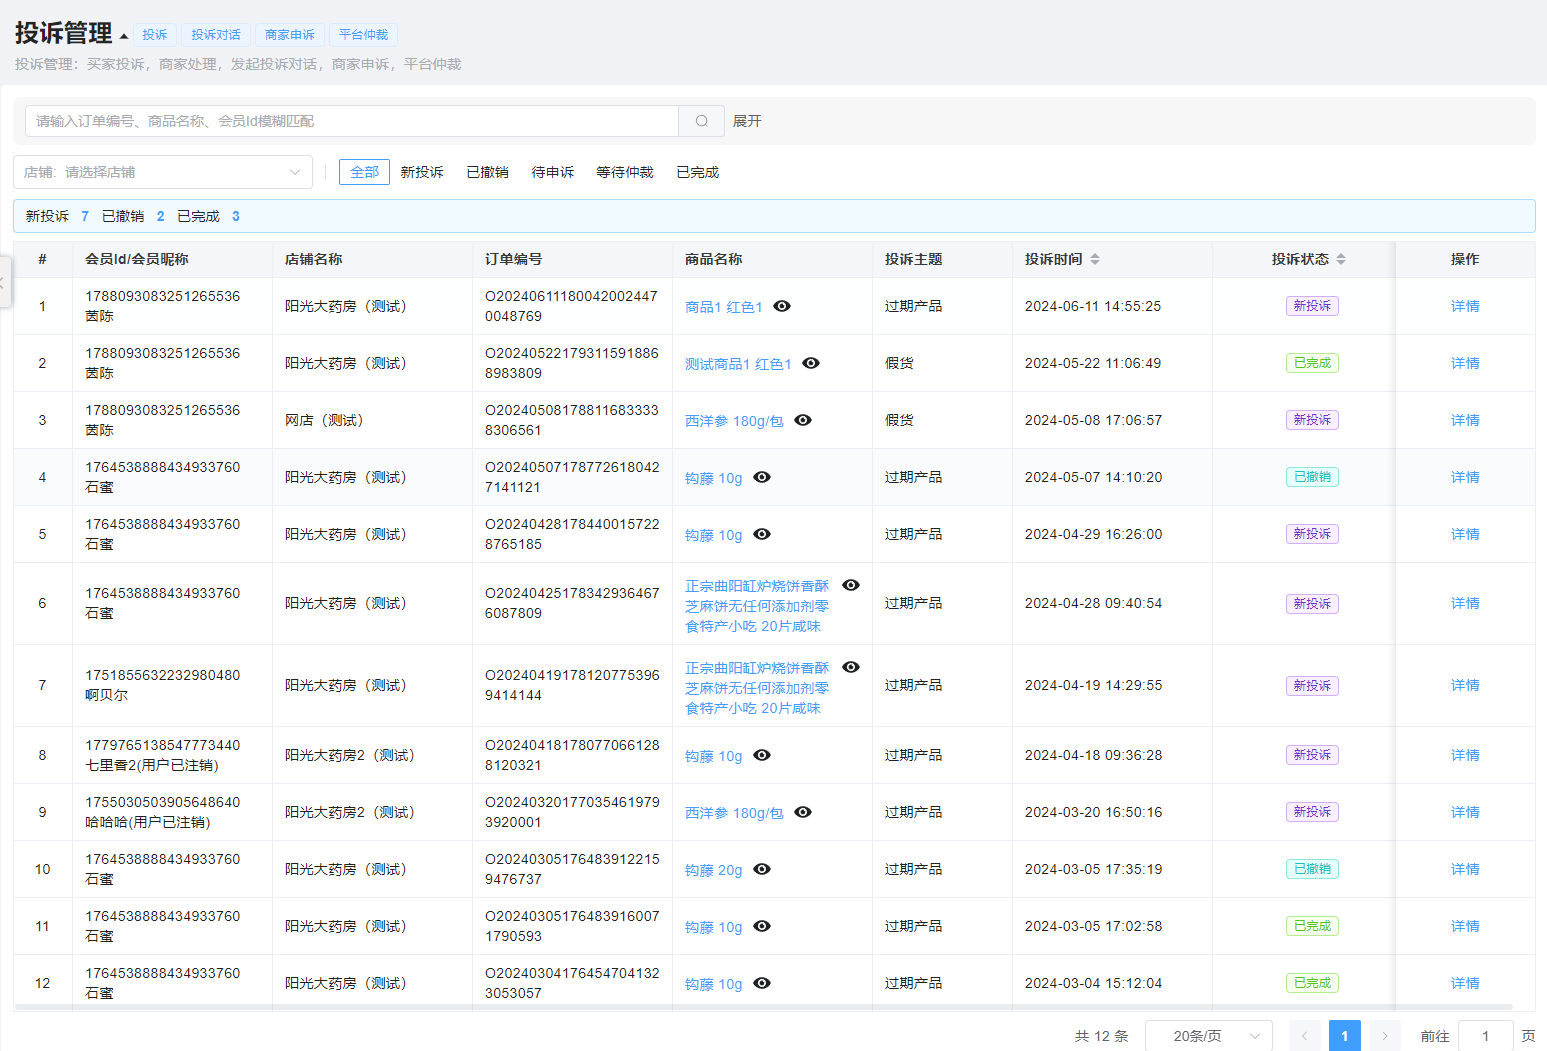Click eye icon in row 8 钩藤 10g
Image resolution: width=1547 pixels, height=1051 pixels.
coord(762,755)
